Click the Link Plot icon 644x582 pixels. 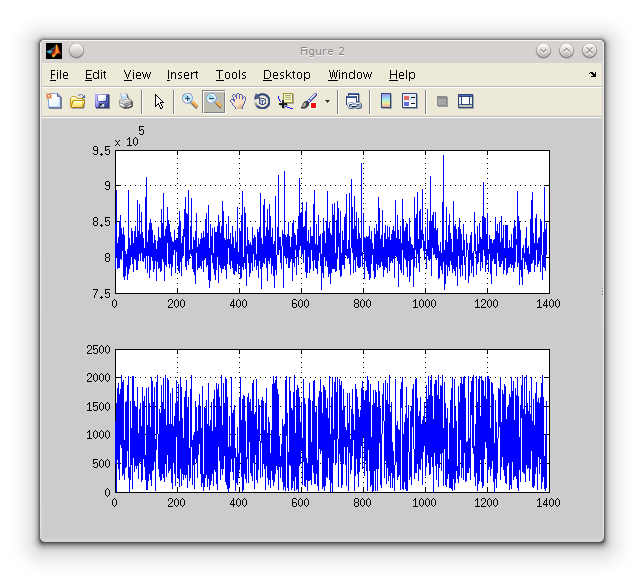click(354, 101)
